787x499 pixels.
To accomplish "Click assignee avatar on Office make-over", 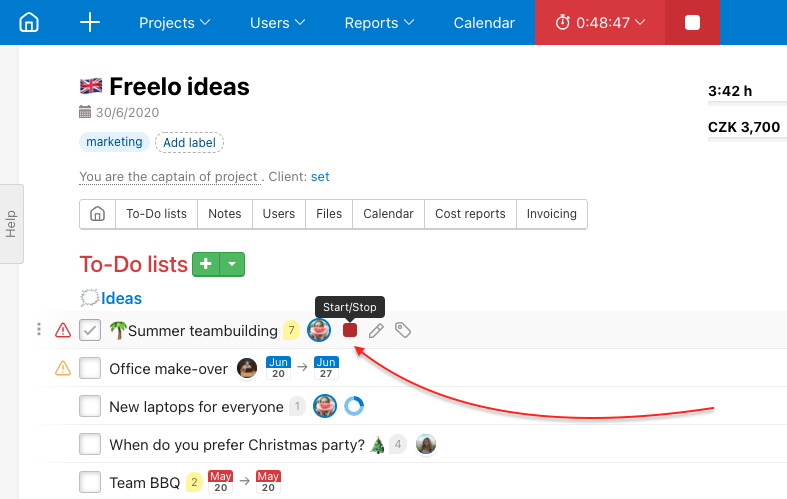I will (247, 368).
